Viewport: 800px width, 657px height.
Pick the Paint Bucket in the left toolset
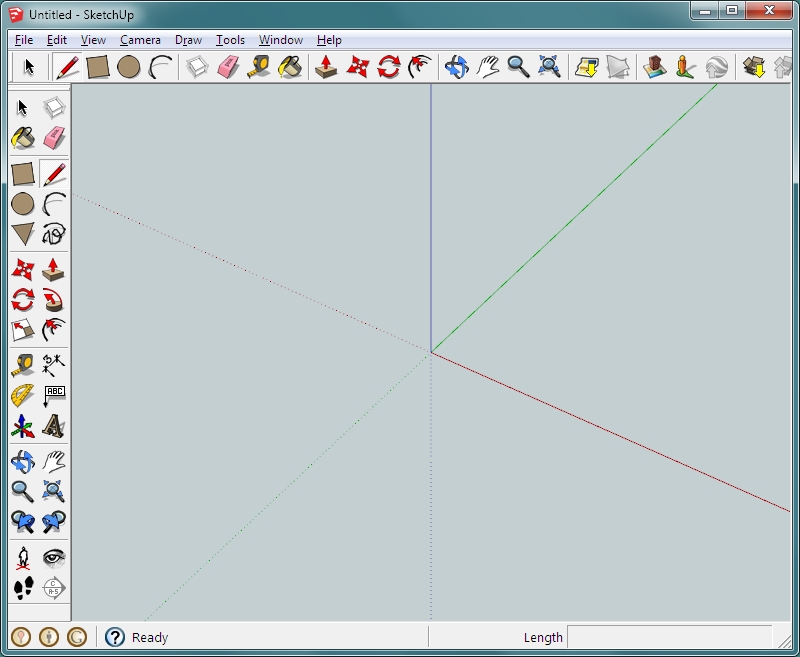(22, 138)
